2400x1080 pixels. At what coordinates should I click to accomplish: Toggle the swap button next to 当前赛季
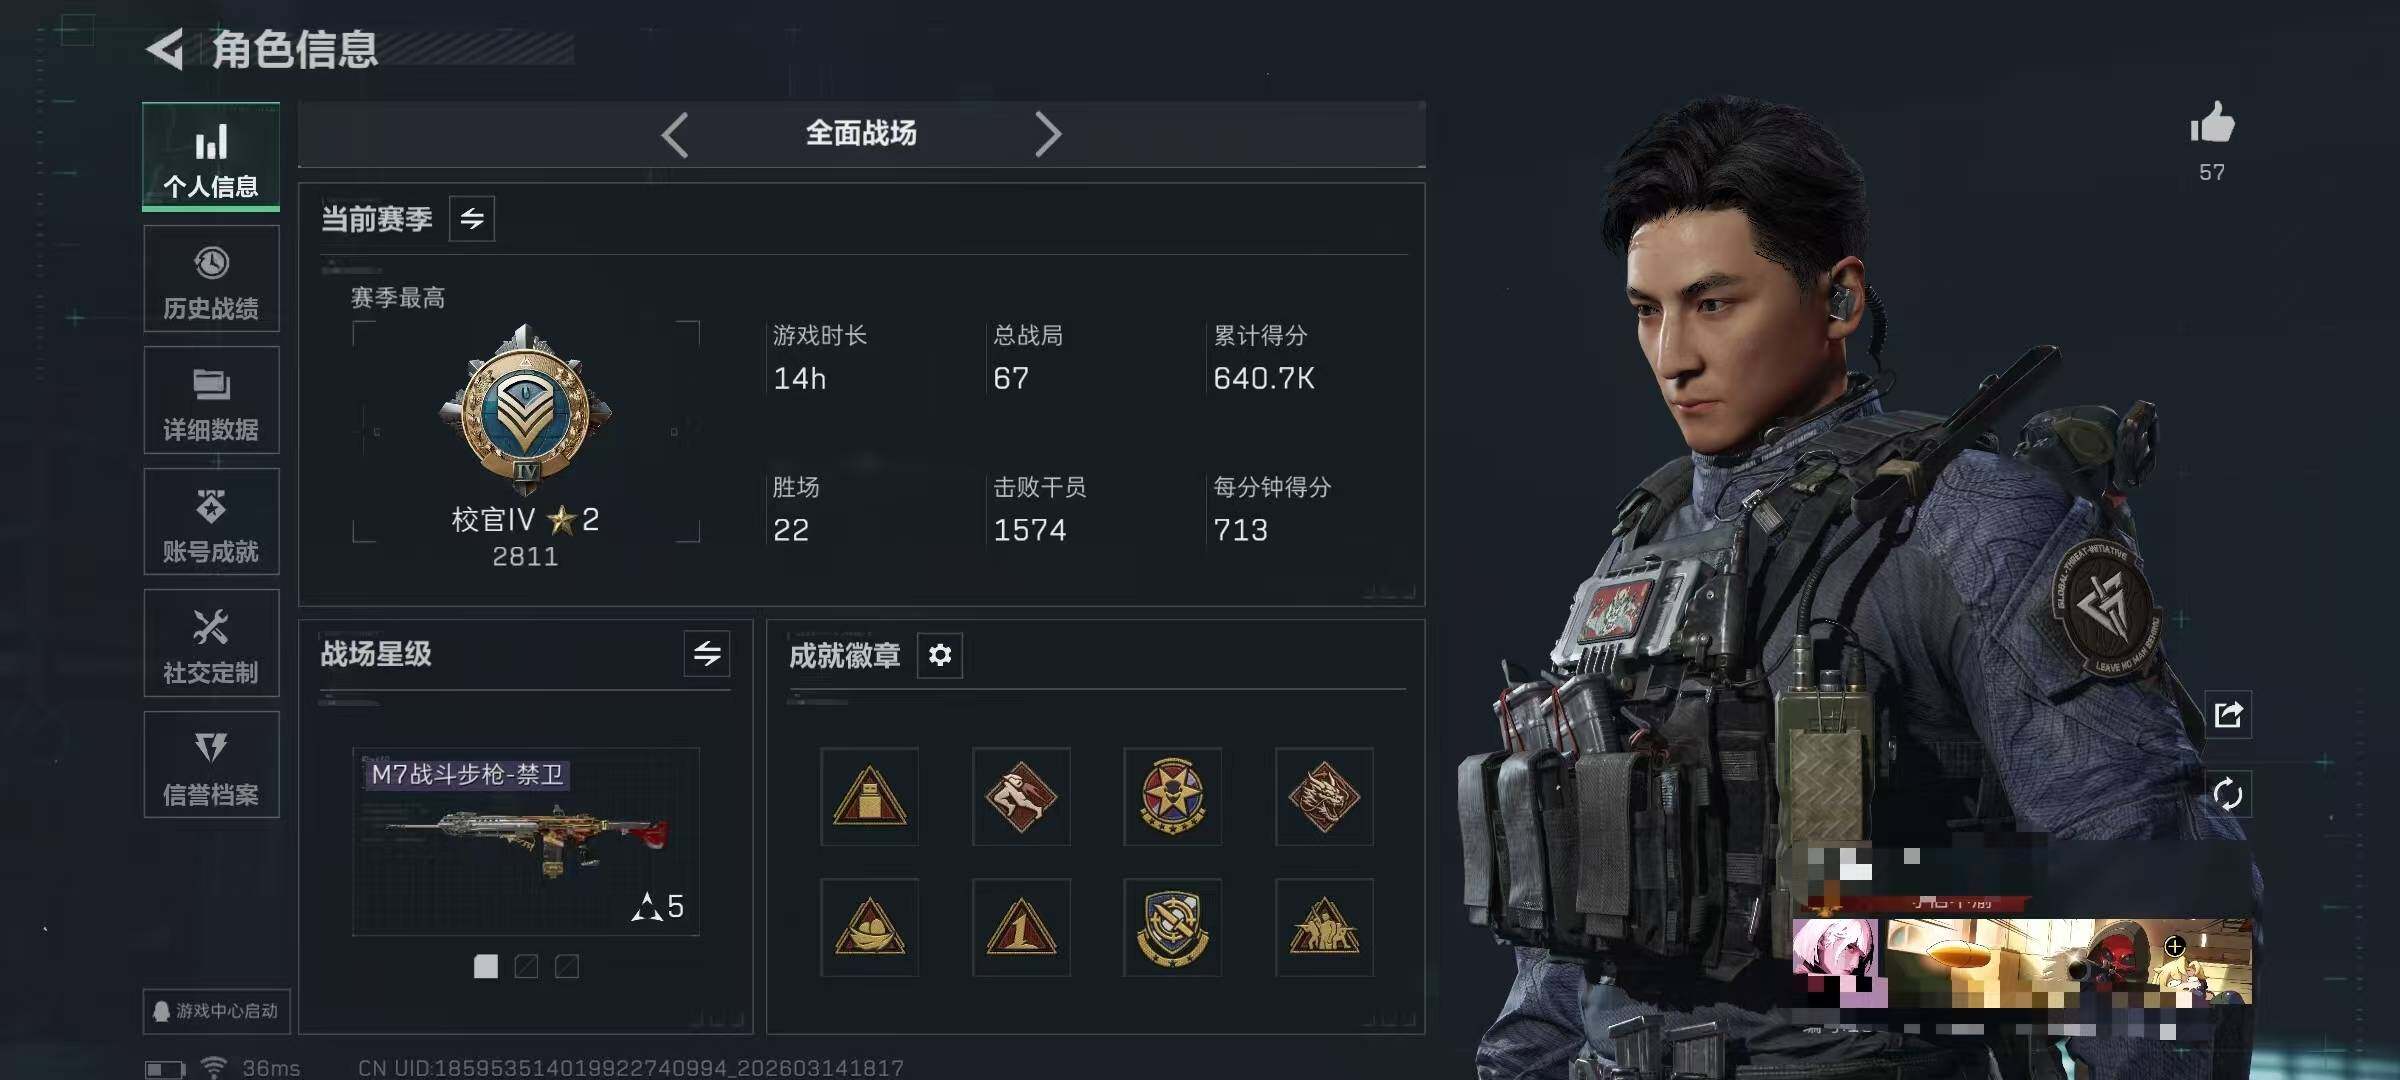[472, 218]
